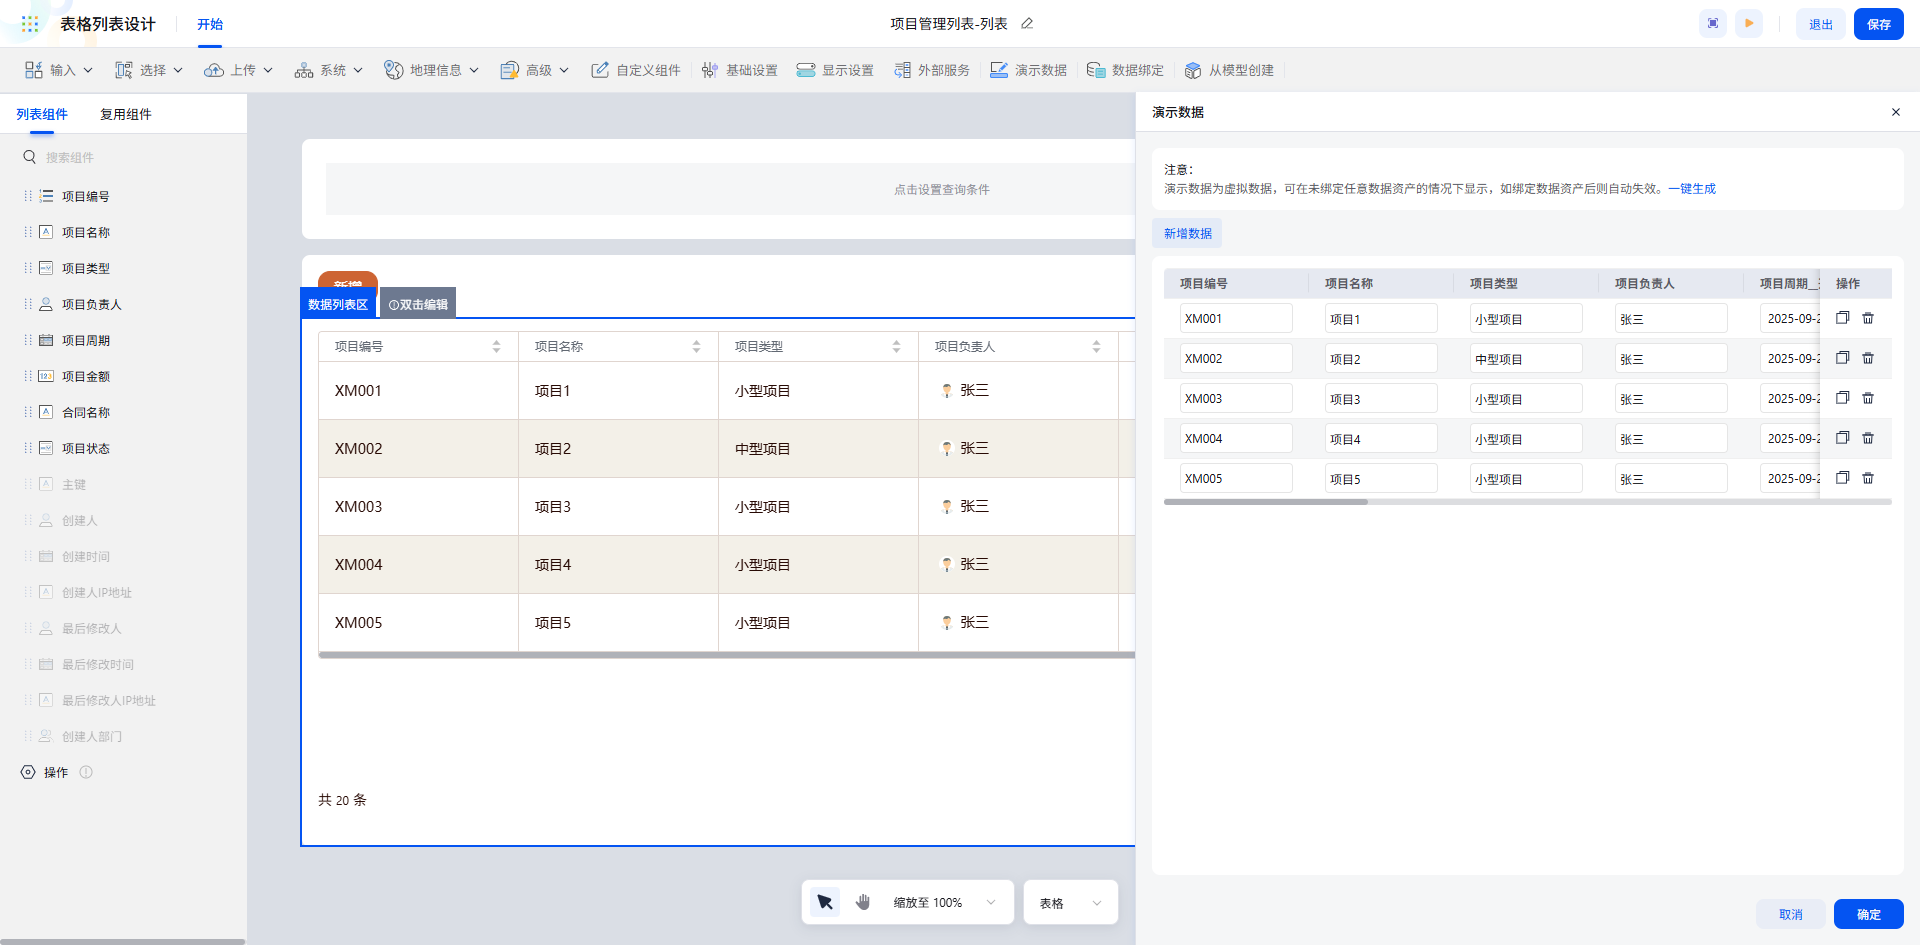
Task: Select the hand pan tool
Action: tap(863, 902)
